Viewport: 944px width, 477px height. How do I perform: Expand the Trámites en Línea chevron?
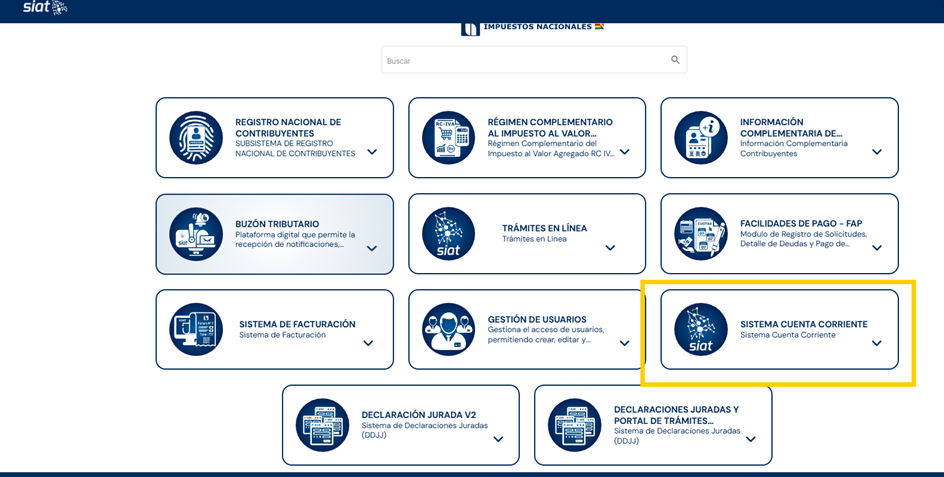click(610, 248)
